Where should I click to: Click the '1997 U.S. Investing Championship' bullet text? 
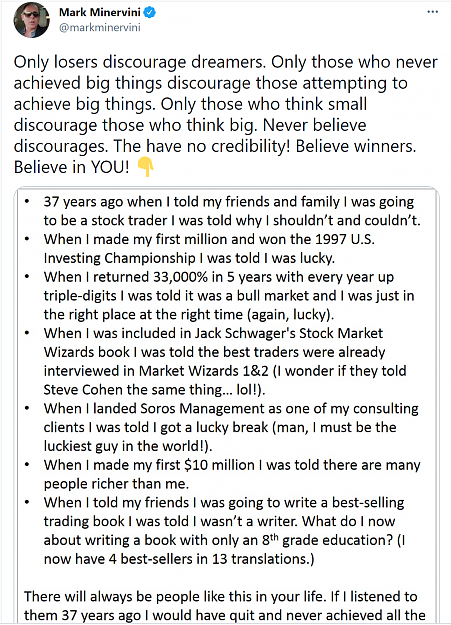pos(209,249)
